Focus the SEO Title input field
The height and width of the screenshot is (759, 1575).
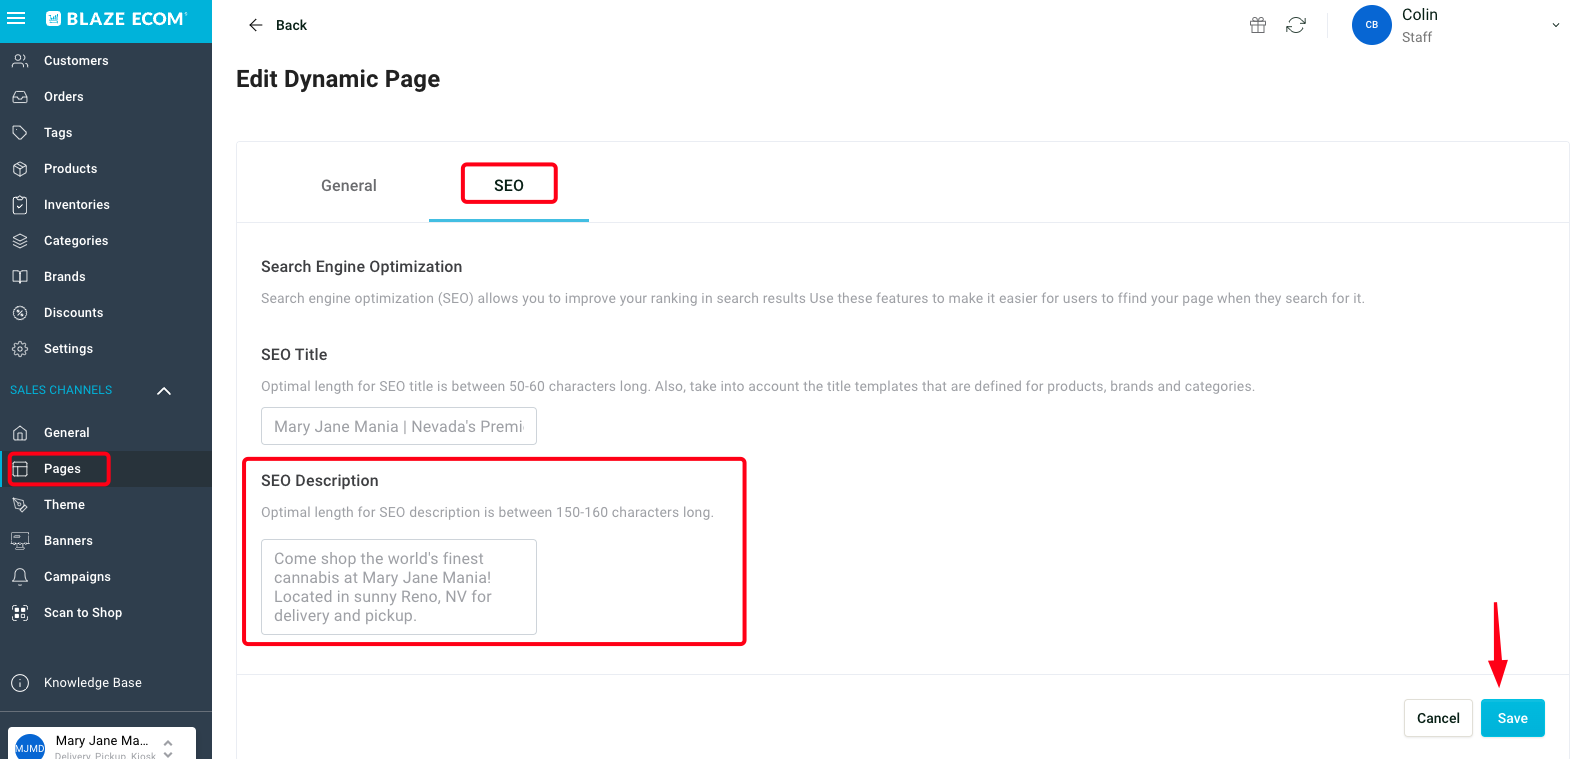tap(399, 426)
